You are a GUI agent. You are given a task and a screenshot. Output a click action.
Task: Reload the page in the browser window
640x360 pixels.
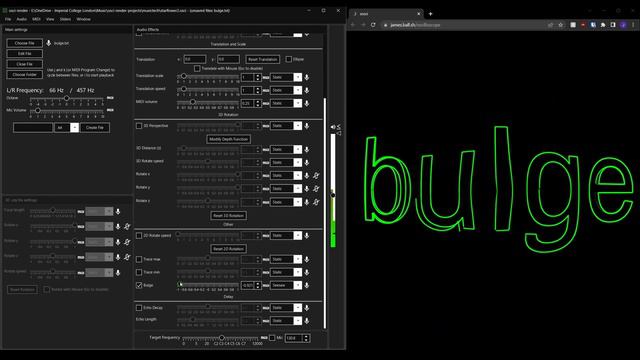pos(373,25)
